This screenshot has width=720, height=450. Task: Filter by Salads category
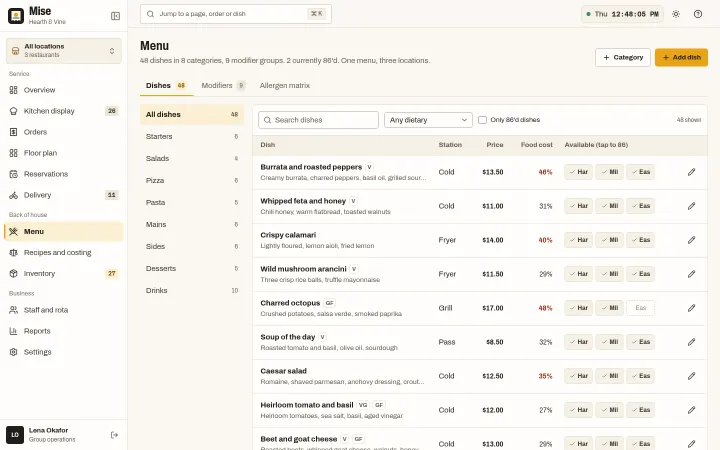coord(192,158)
